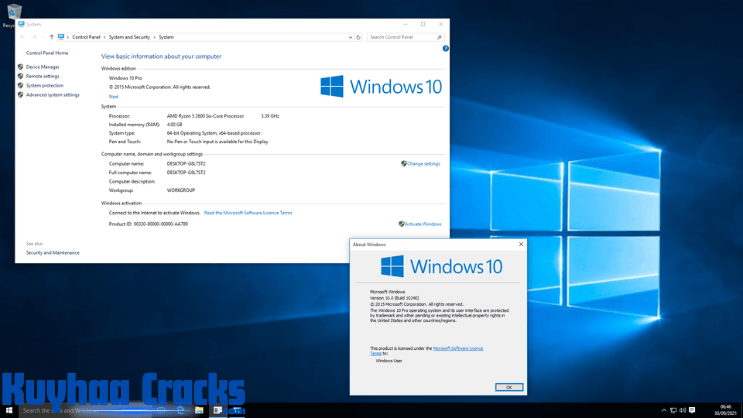This screenshot has height=418, width=743.
Task: Expand the address bar history dropdown
Action: pyautogui.click(x=349, y=37)
